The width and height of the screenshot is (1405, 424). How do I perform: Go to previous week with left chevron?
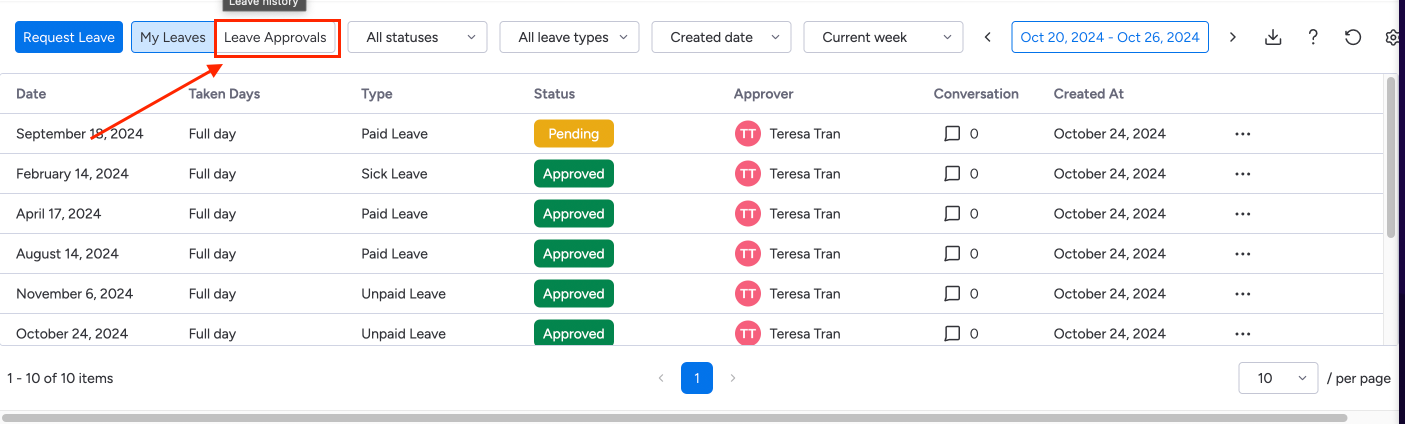988,37
